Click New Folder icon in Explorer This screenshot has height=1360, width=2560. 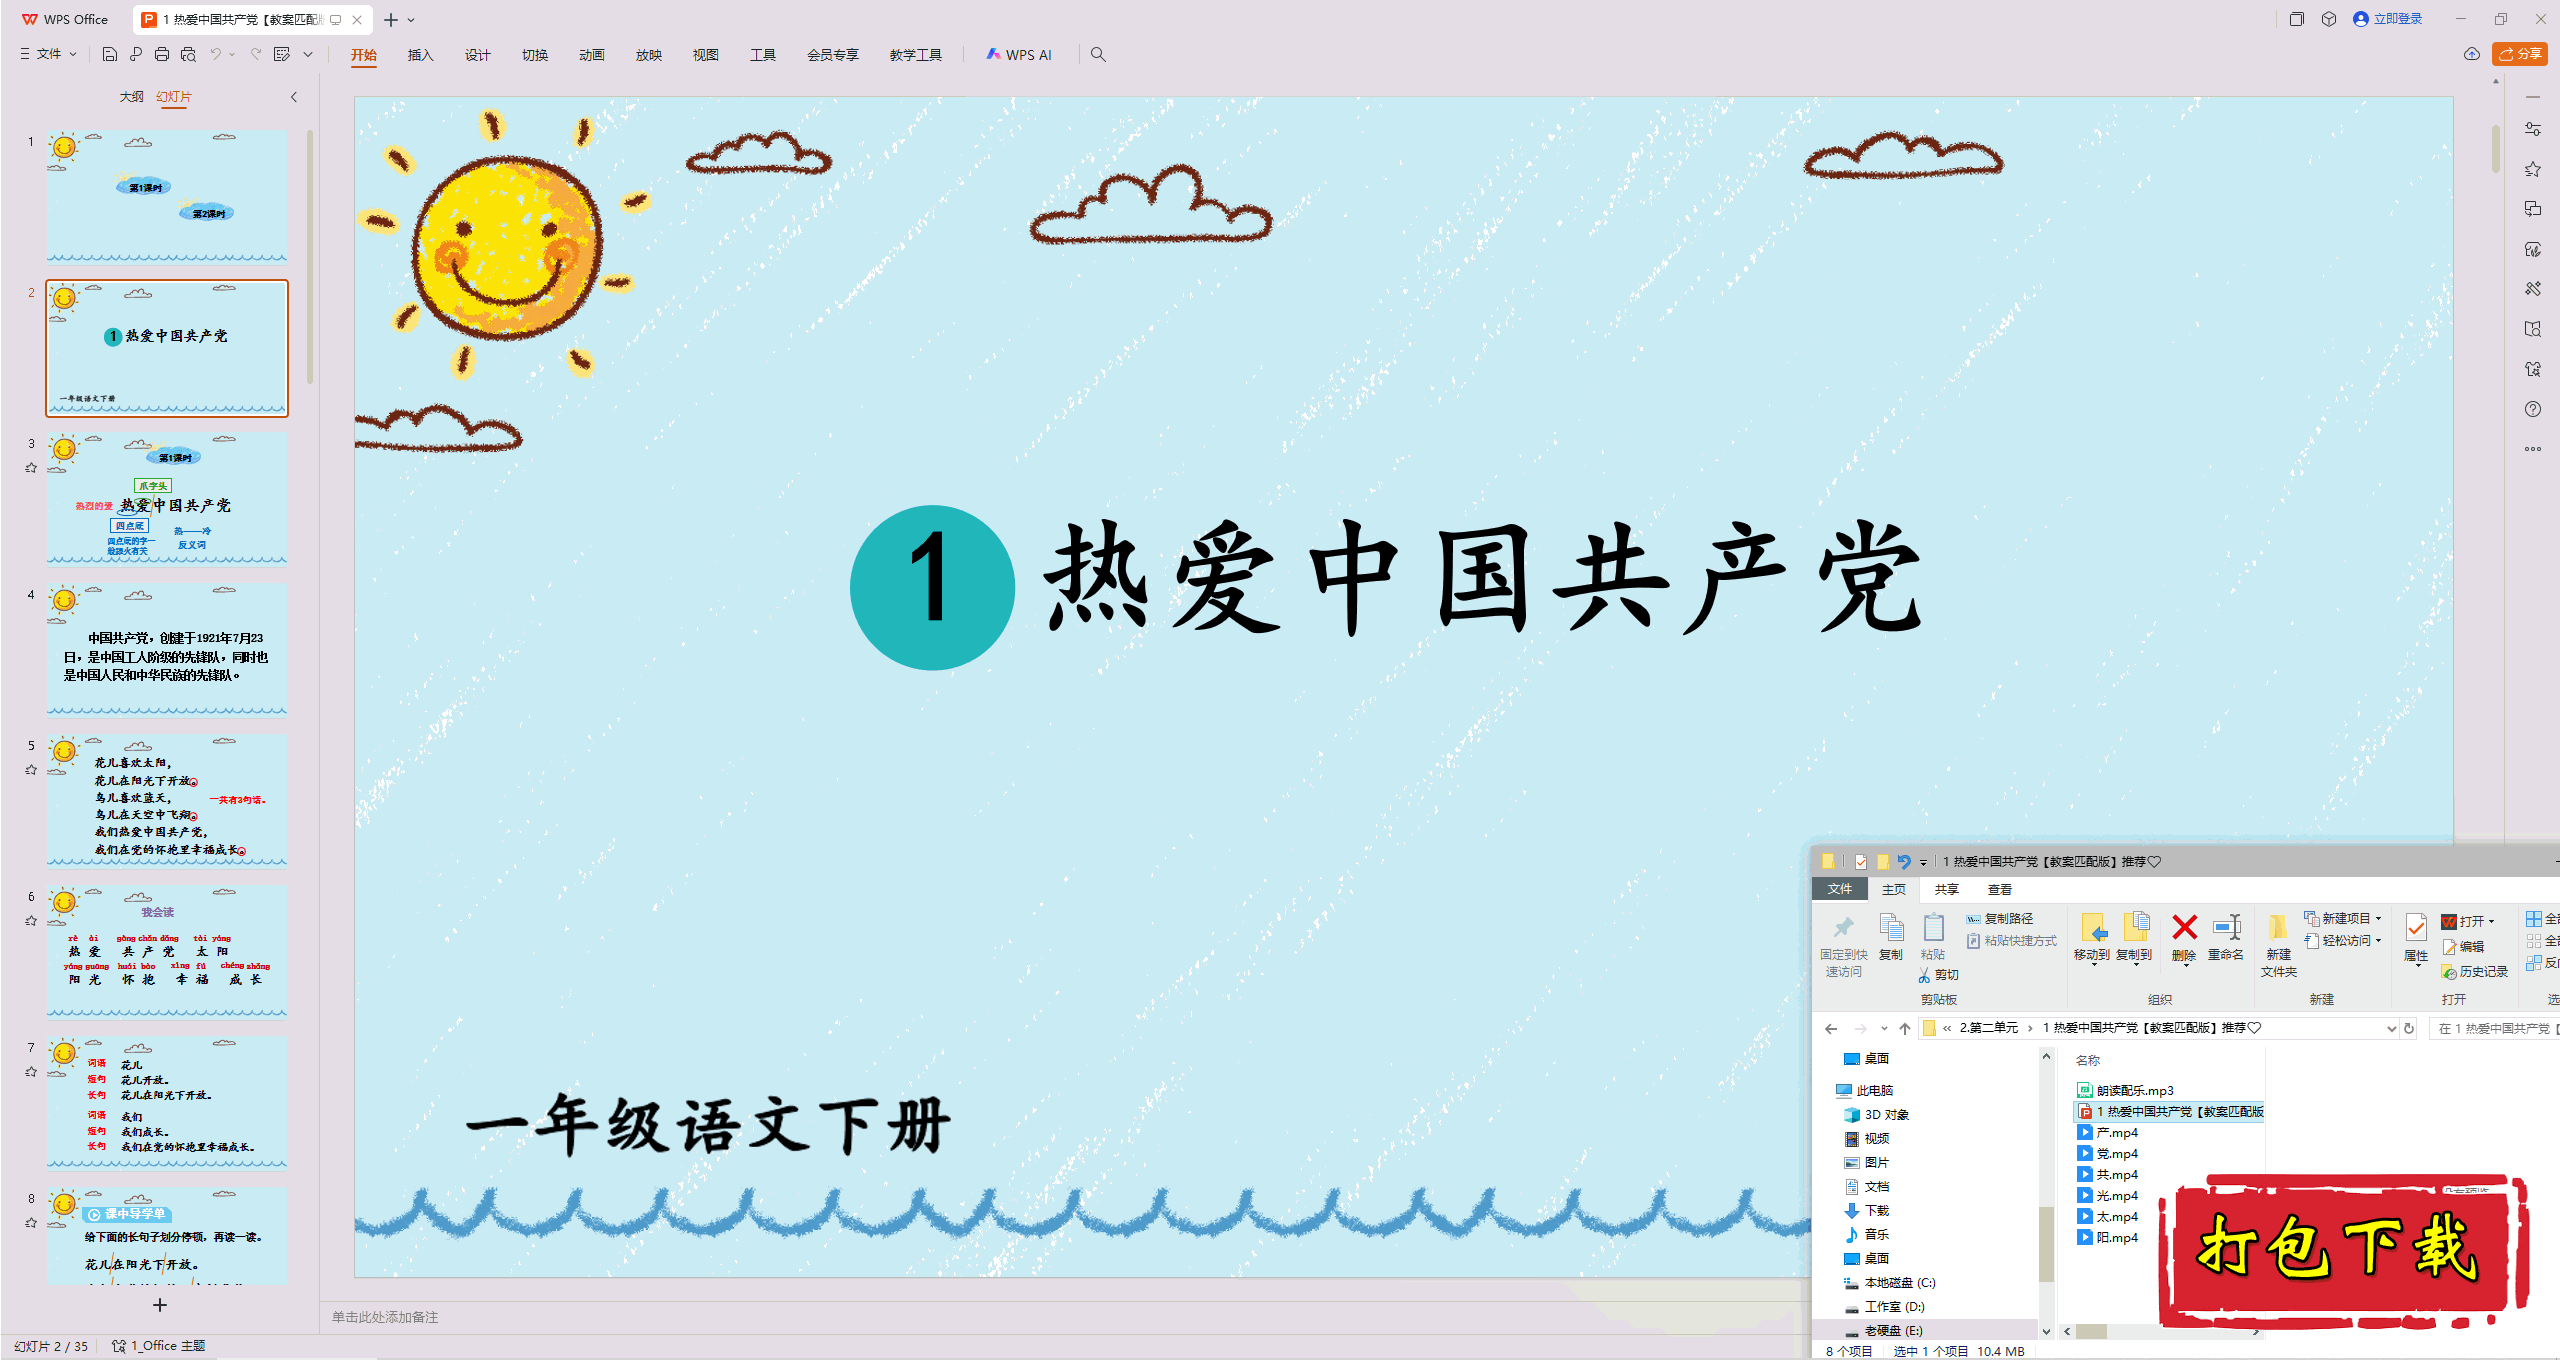2278,945
